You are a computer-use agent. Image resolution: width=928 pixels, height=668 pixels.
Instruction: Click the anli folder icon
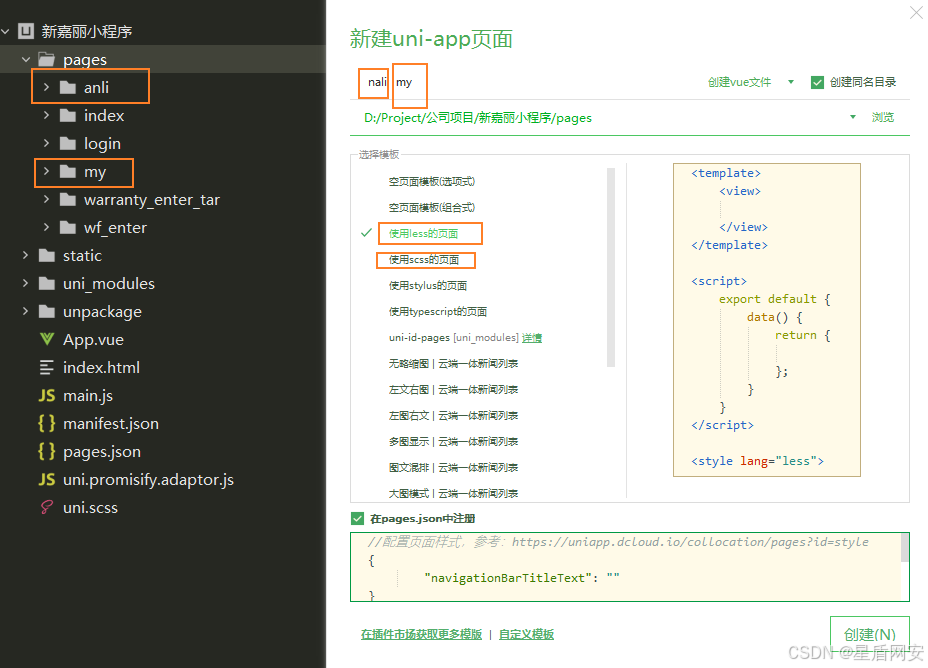click(x=68, y=88)
